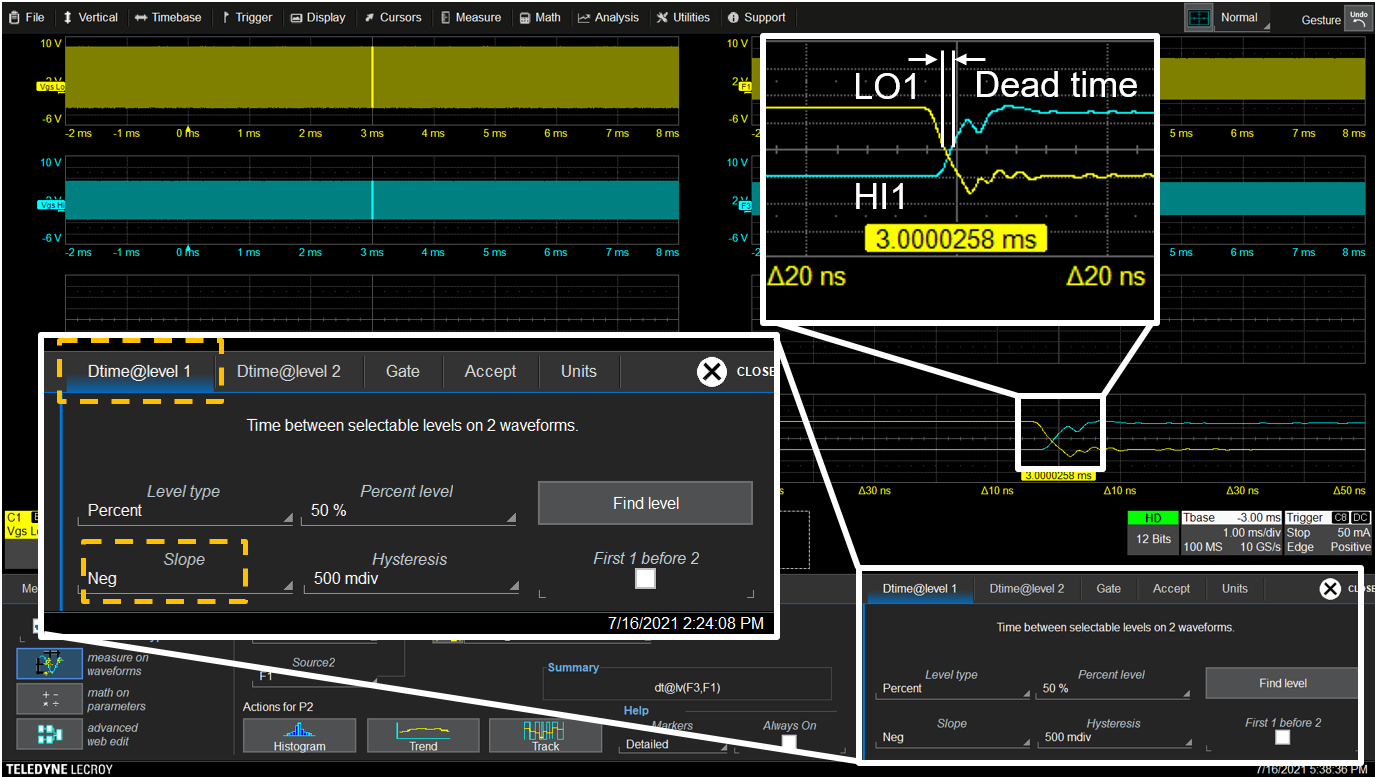The image size is (1375, 777).
Task: Switch to the Dtime@level 2 tab
Action: tap(289, 371)
